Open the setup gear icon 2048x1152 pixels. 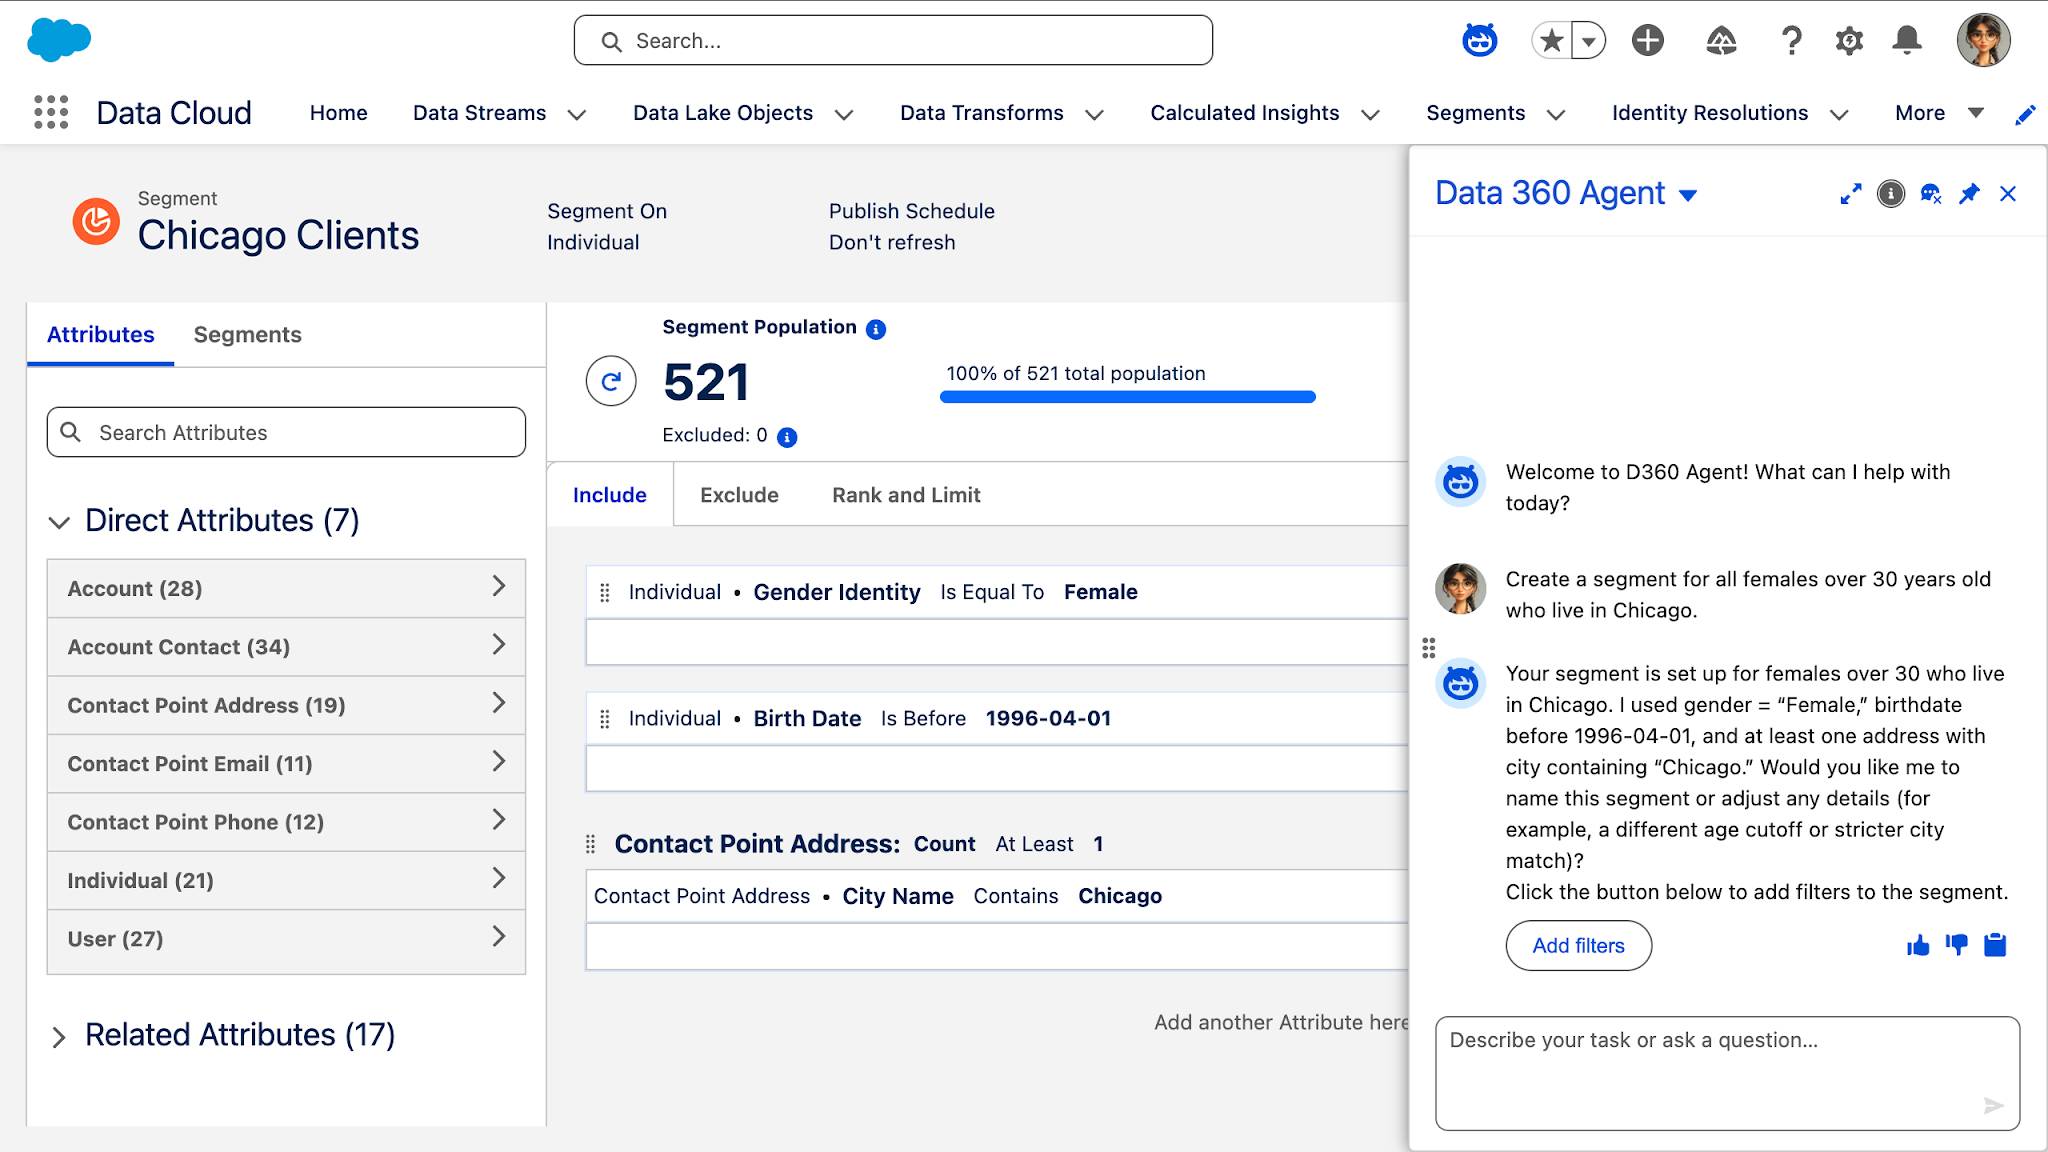1849,41
